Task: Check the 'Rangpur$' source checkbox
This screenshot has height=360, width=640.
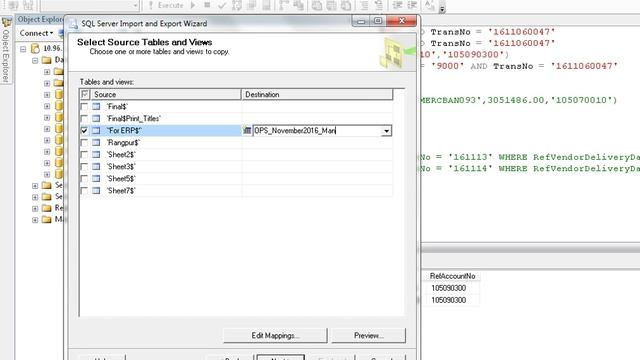Action: [84, 142]
